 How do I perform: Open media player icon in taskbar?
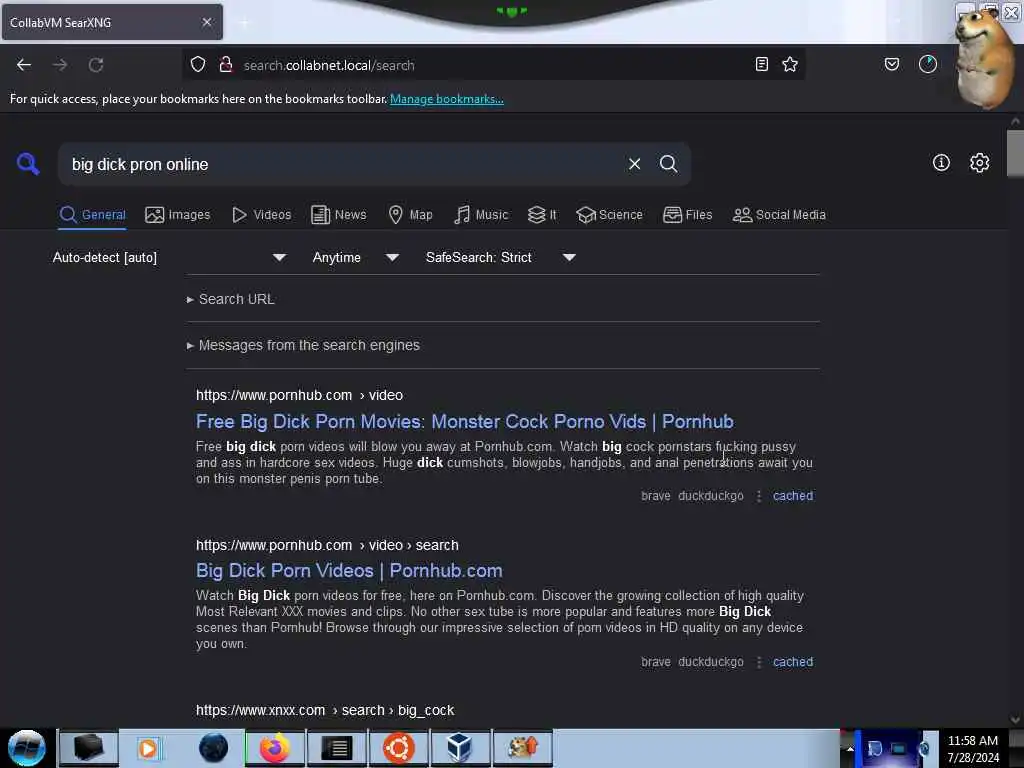coord(149,748)
